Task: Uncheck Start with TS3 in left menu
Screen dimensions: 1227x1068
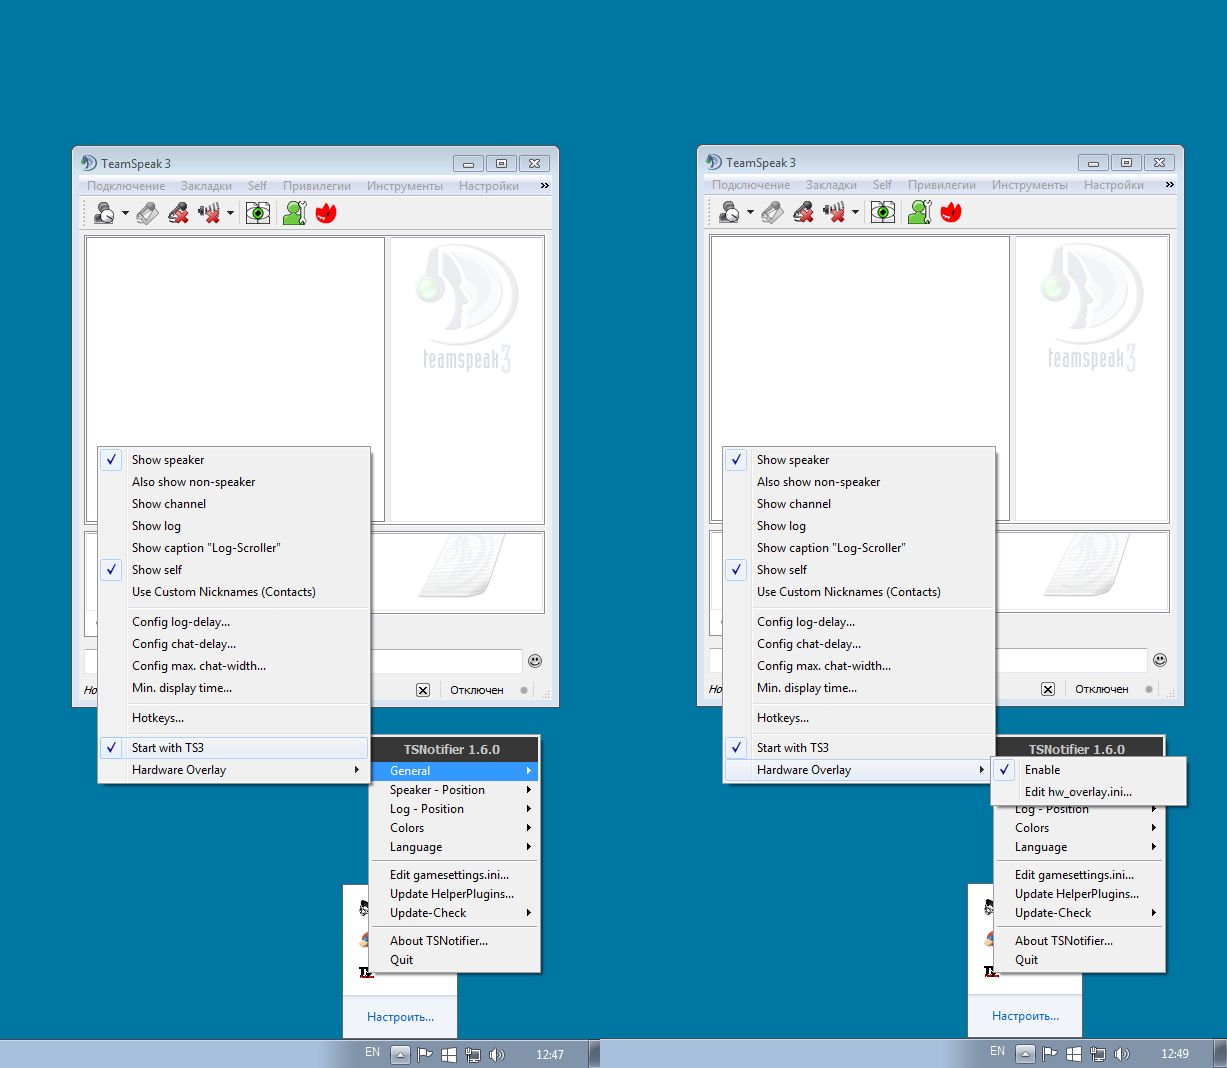Action: [234, 748]
